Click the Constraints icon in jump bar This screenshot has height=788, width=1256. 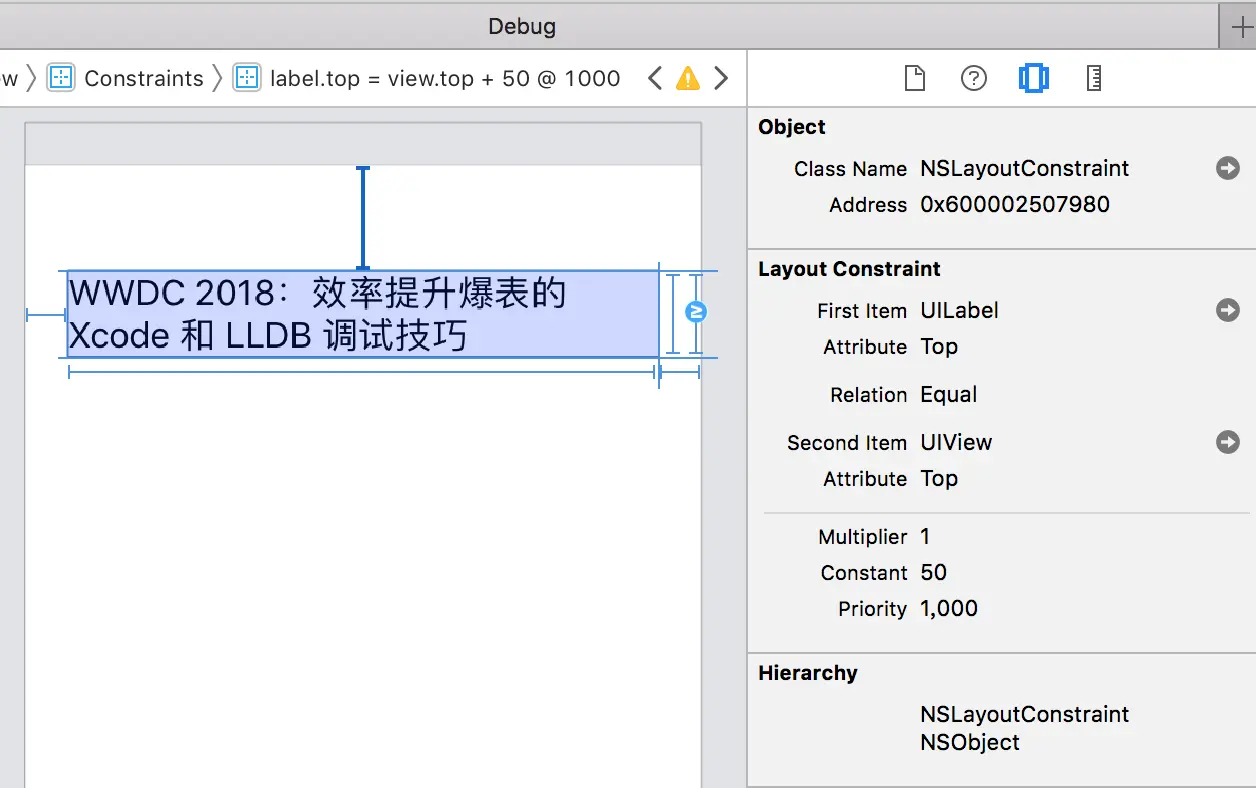(61, 78)
